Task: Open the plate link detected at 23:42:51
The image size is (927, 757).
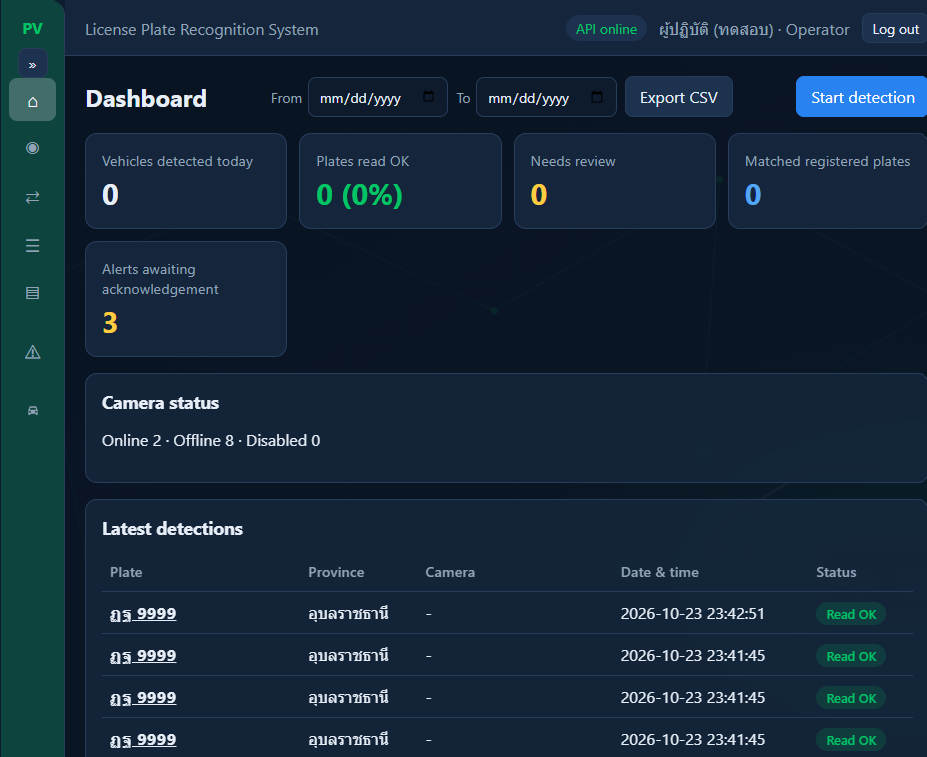Action: point(143,614)
